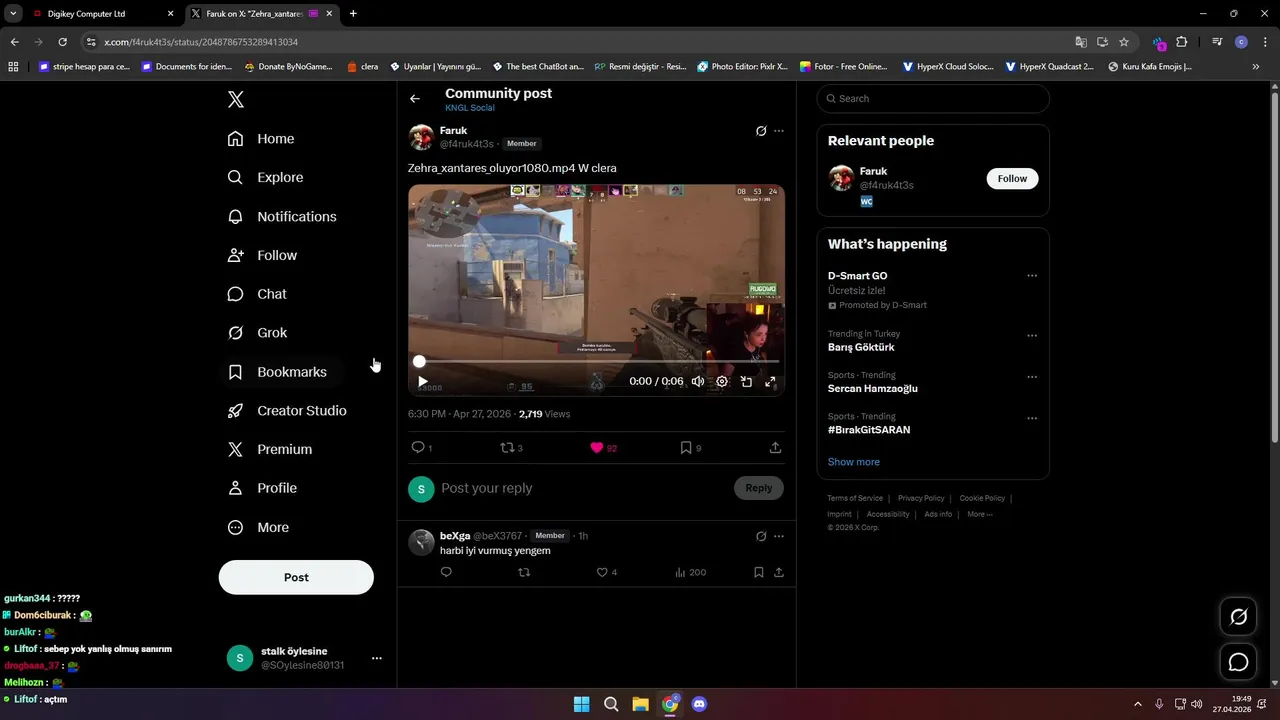Open account menu dots for stalk öylesine

(x=377, y=658)
